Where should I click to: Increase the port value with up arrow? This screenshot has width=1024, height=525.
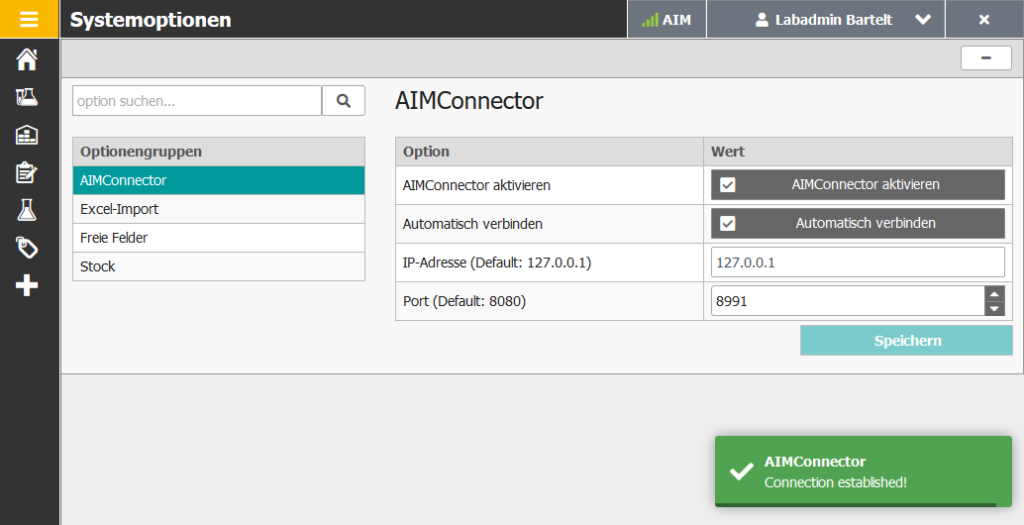point(994,293)
